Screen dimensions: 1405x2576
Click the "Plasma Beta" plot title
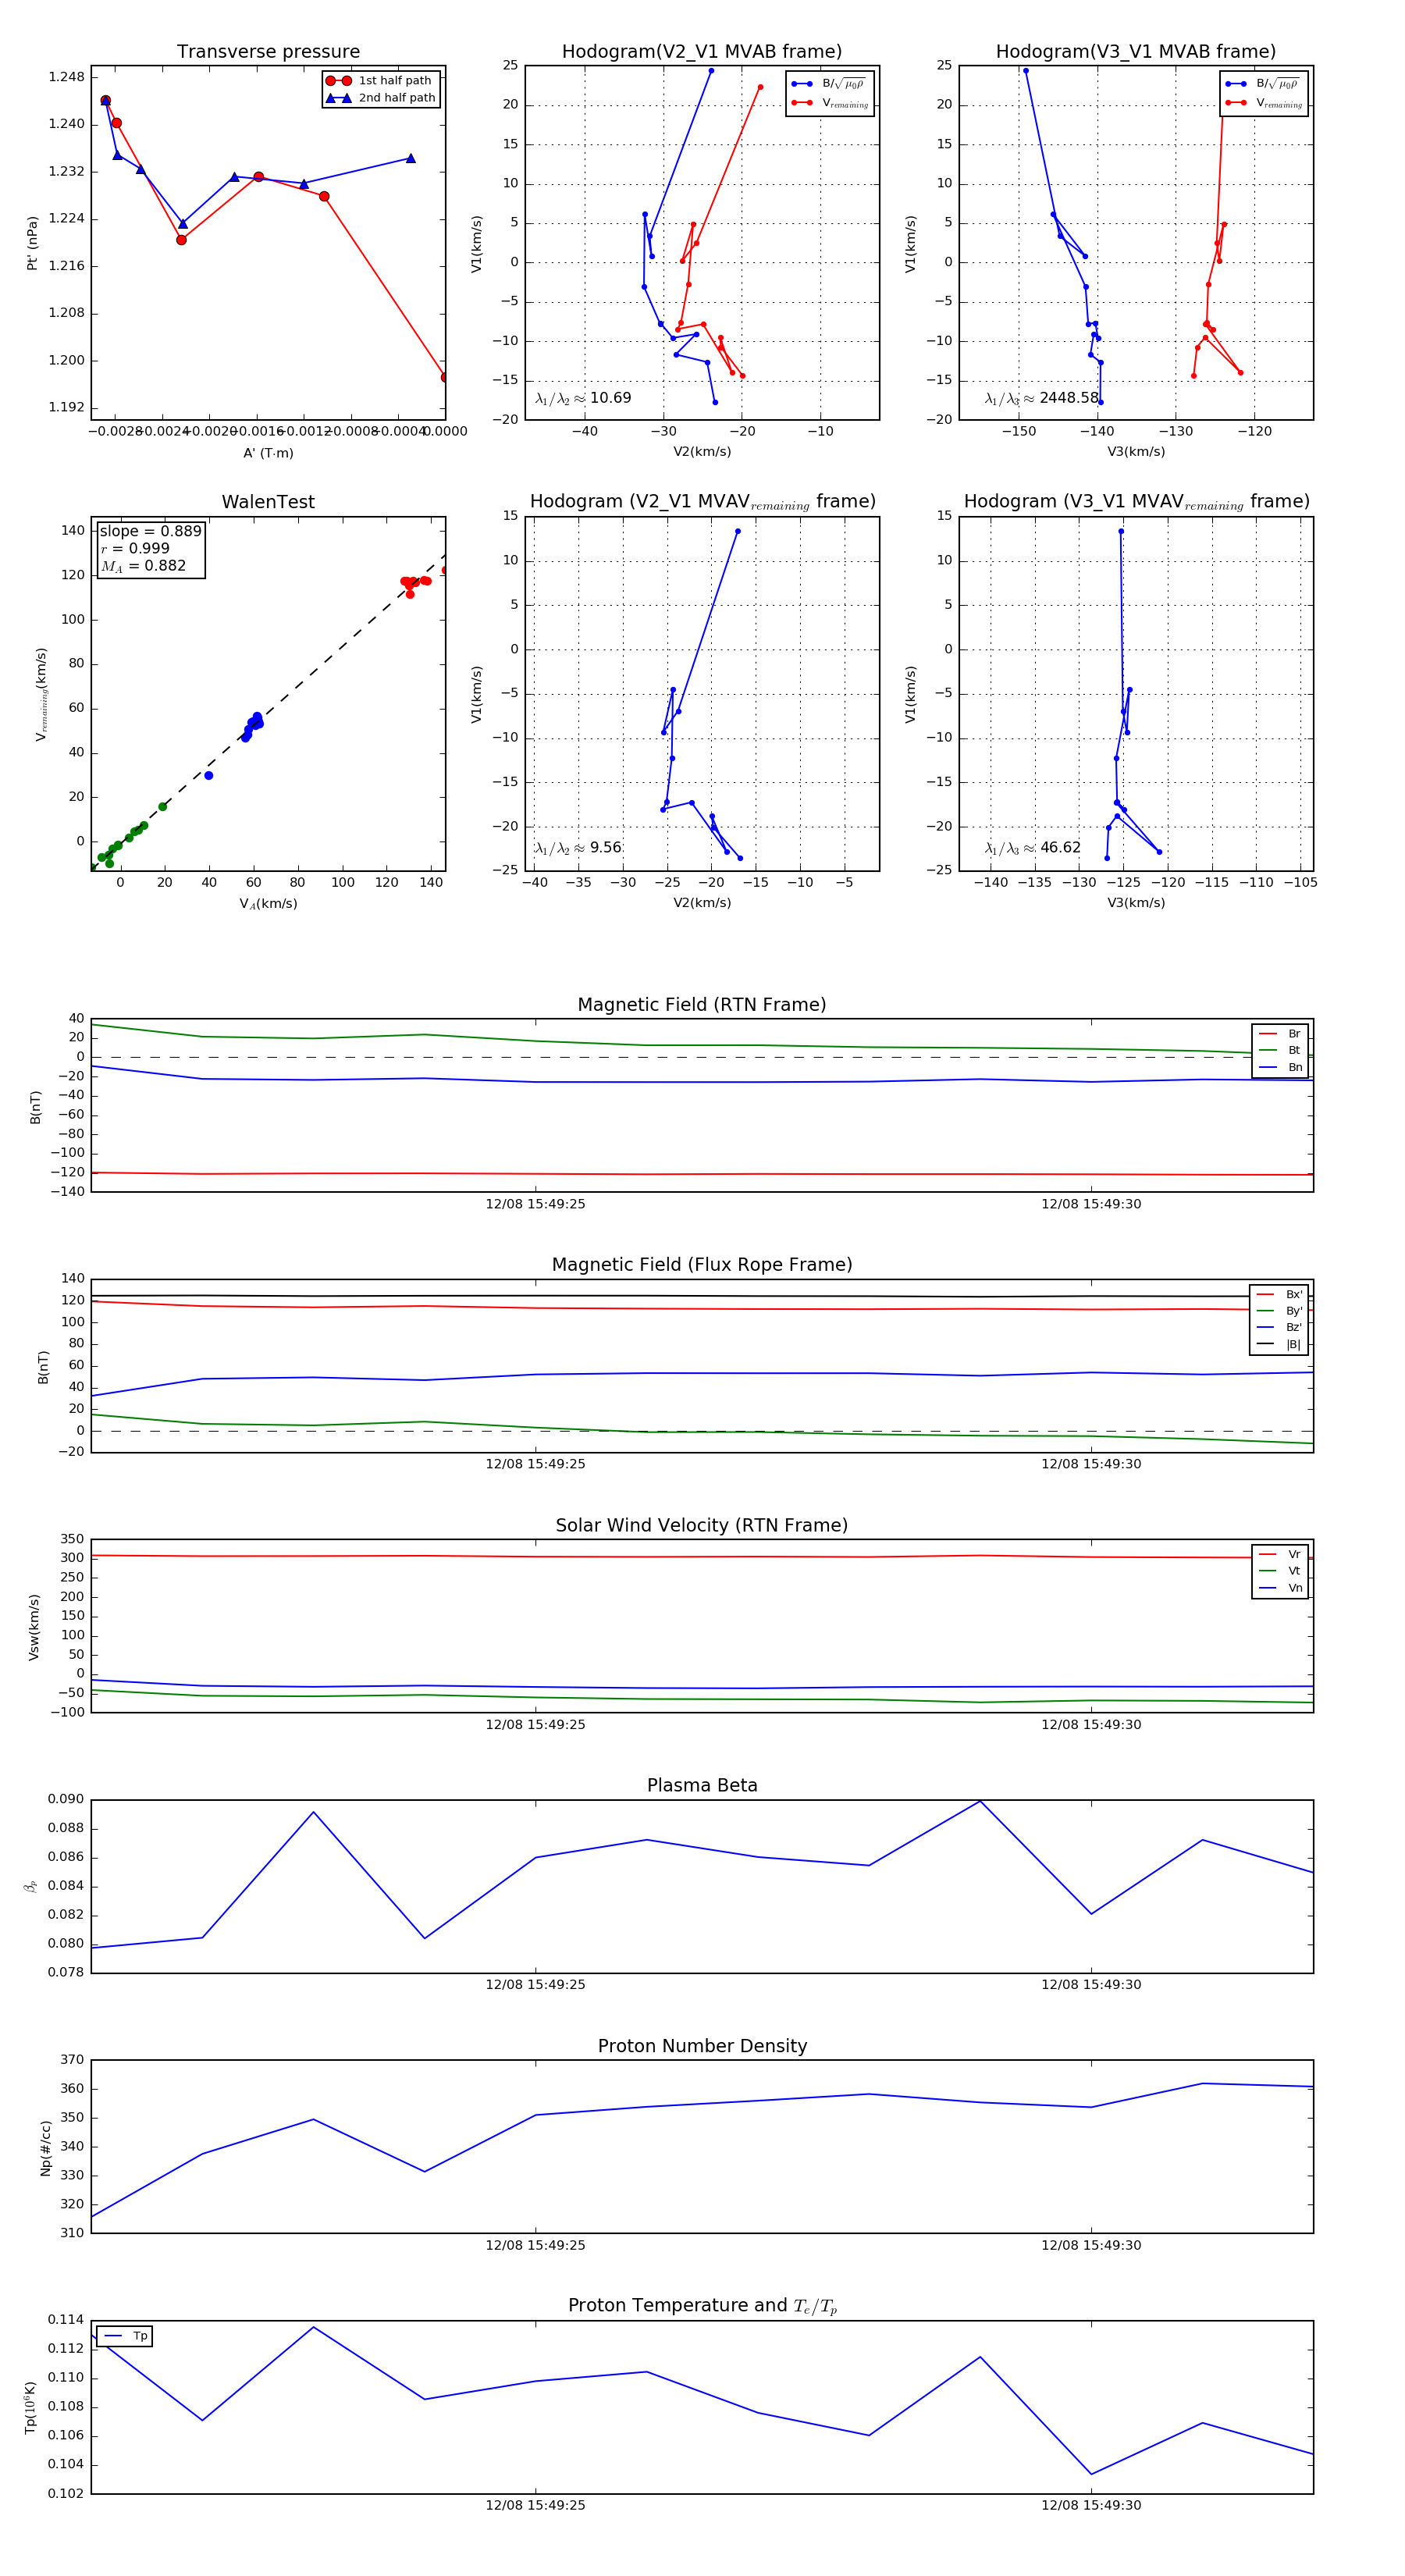pos(702,1786)
